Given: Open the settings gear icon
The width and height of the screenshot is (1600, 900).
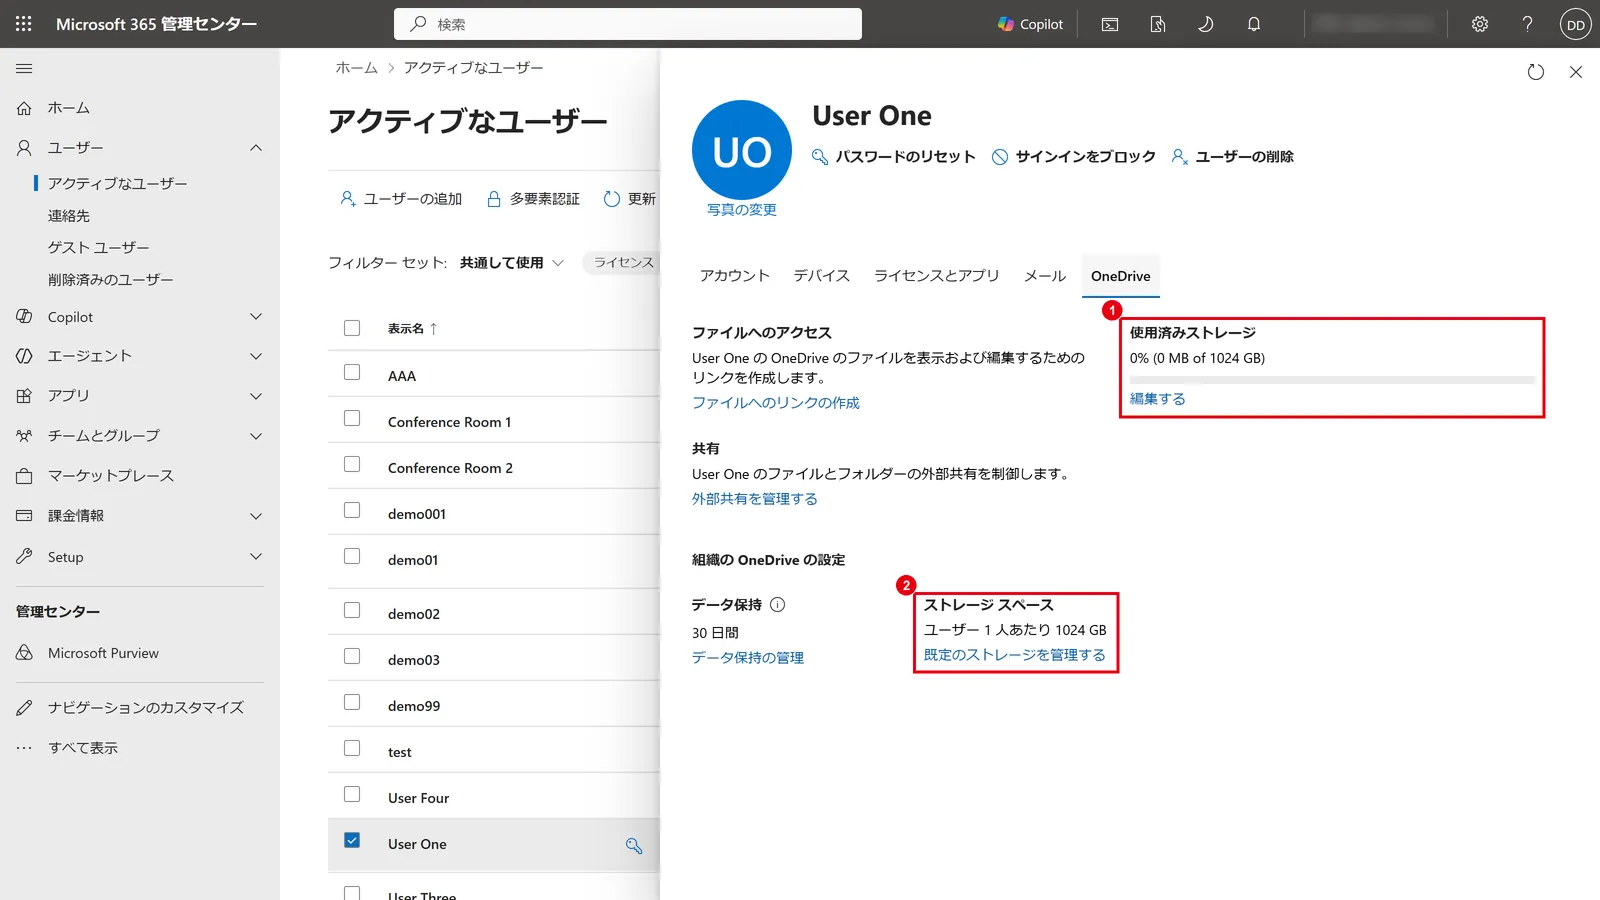Looking at the screenshot, I should tap(1480, 24).
